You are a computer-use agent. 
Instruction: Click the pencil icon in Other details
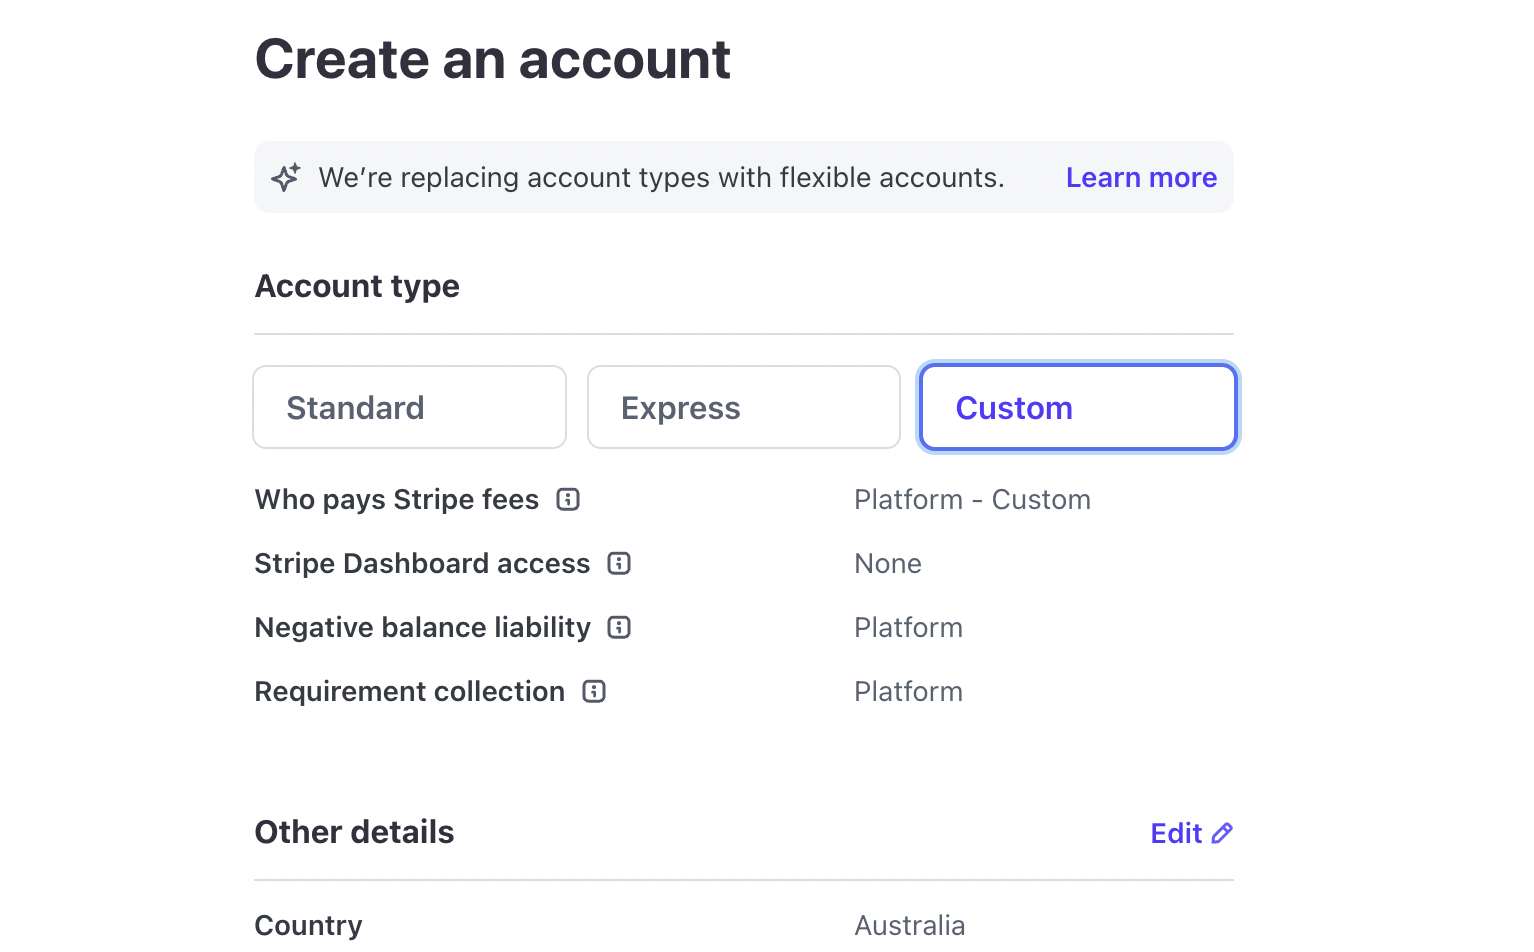(x=1222, y=833)
